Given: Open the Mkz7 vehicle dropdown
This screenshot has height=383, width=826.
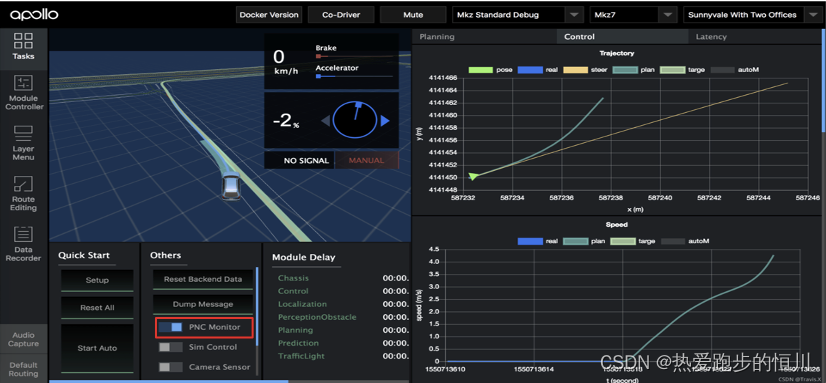Looking at the screenshot, I should (633, 15).
